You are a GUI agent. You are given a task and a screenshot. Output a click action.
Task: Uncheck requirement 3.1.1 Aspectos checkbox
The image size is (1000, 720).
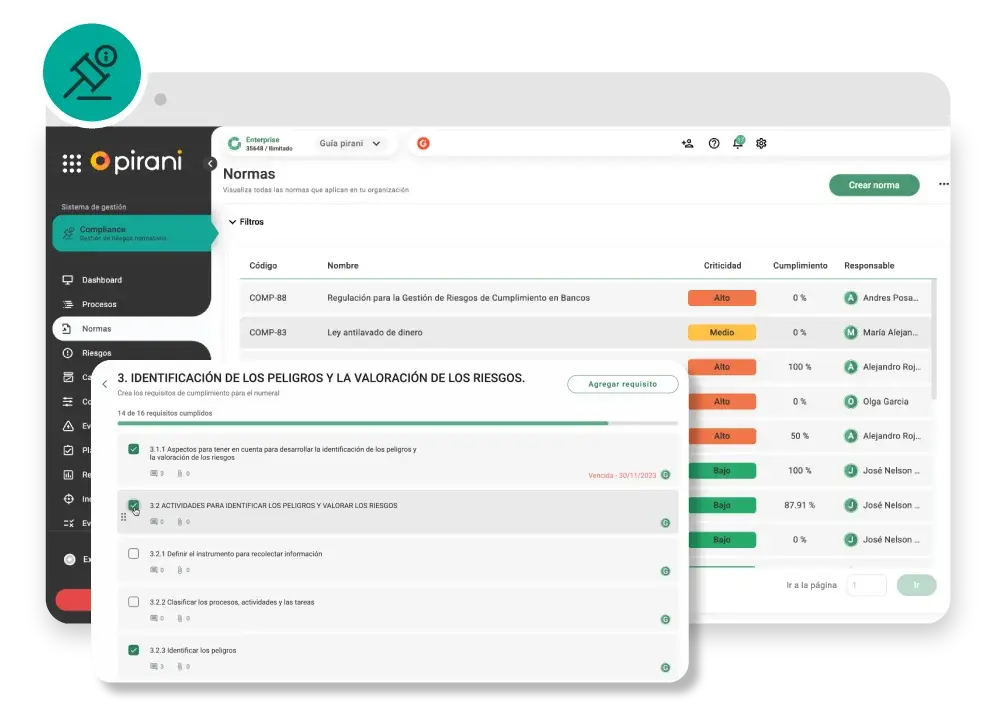pyautogui.click(x=134, y=450)
